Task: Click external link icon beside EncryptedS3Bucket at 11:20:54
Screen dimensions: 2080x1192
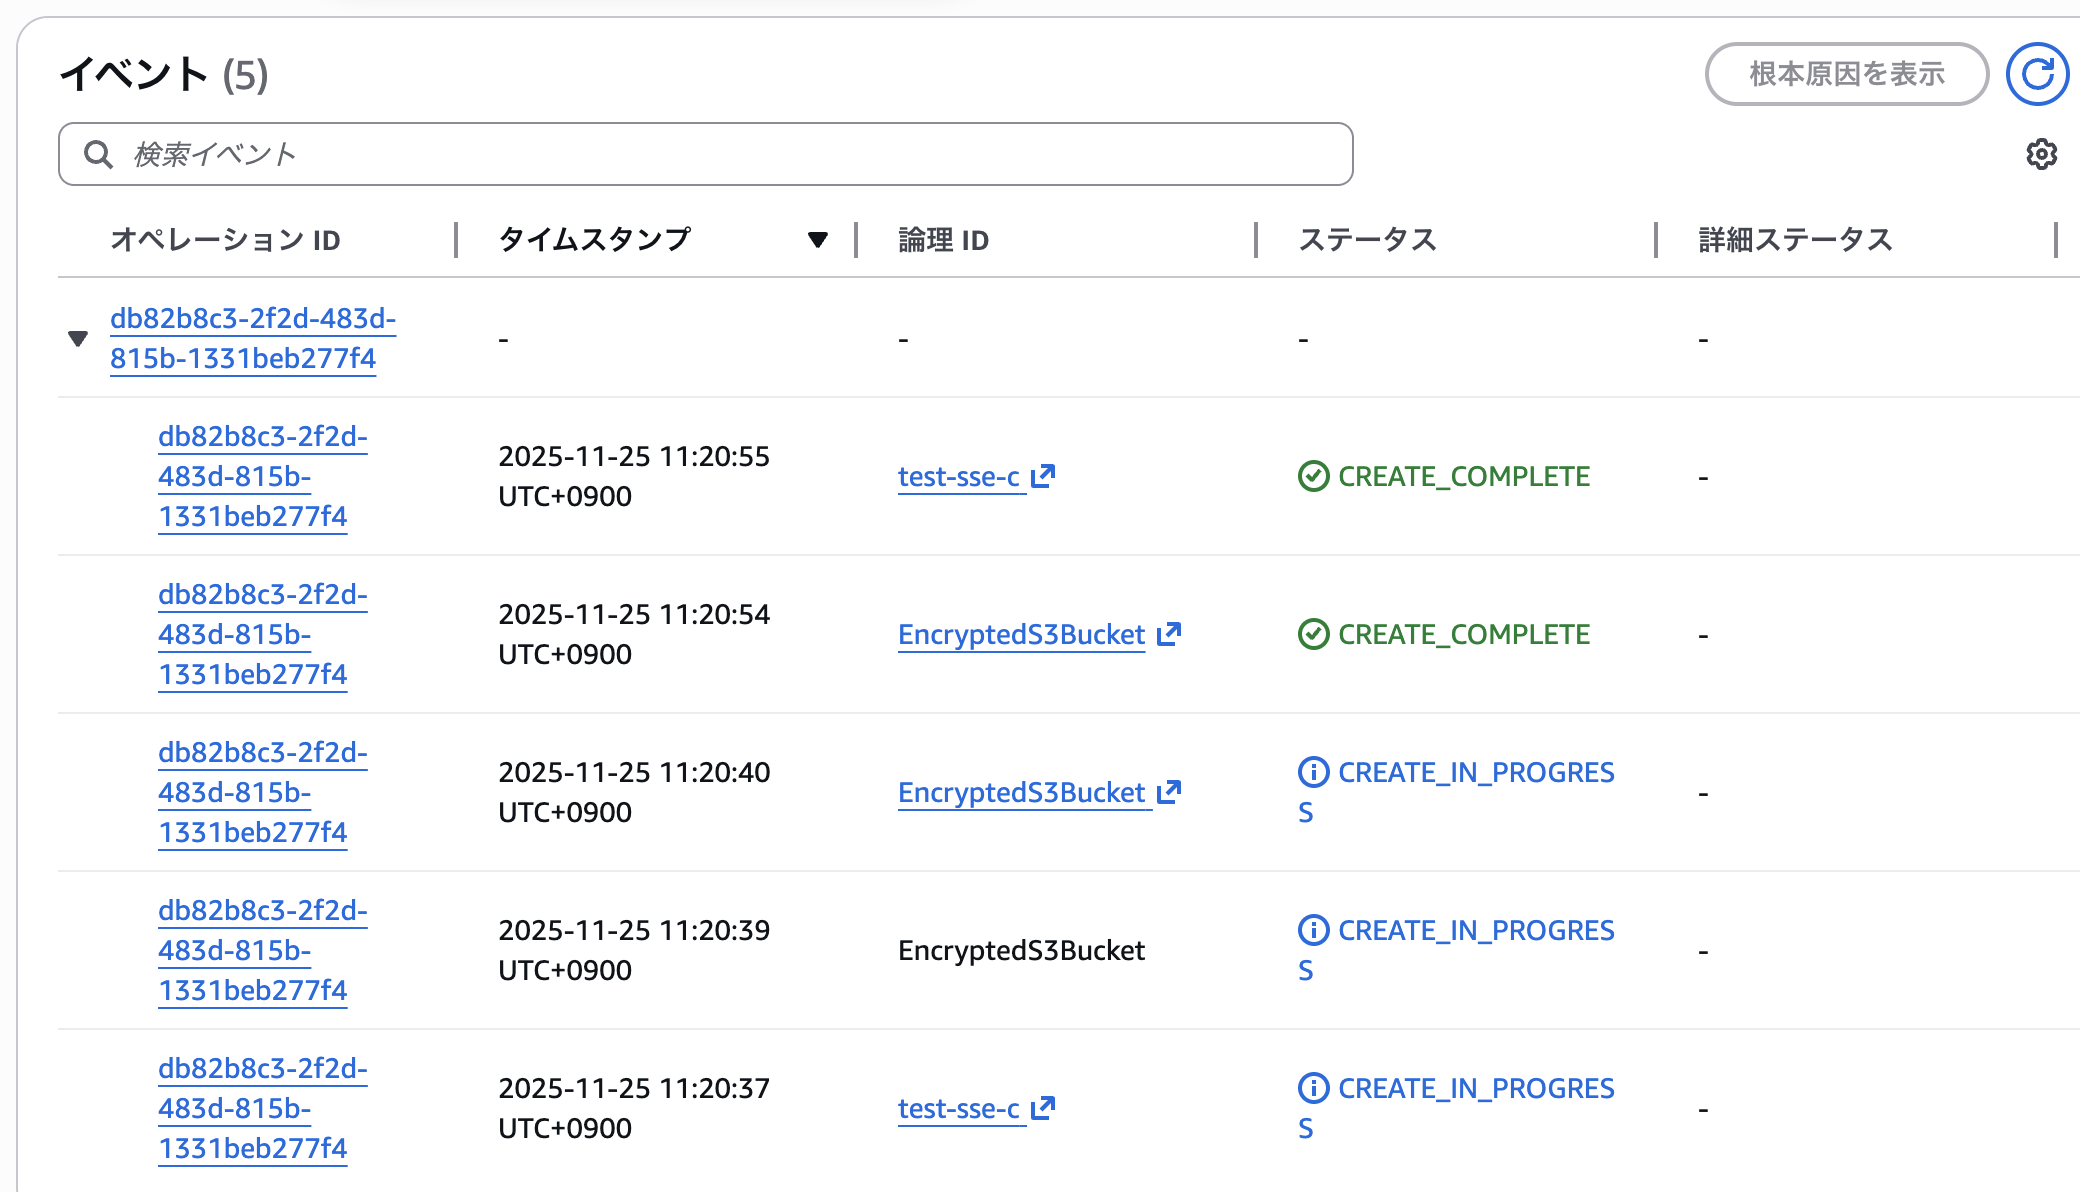Action: (1169, 634)
